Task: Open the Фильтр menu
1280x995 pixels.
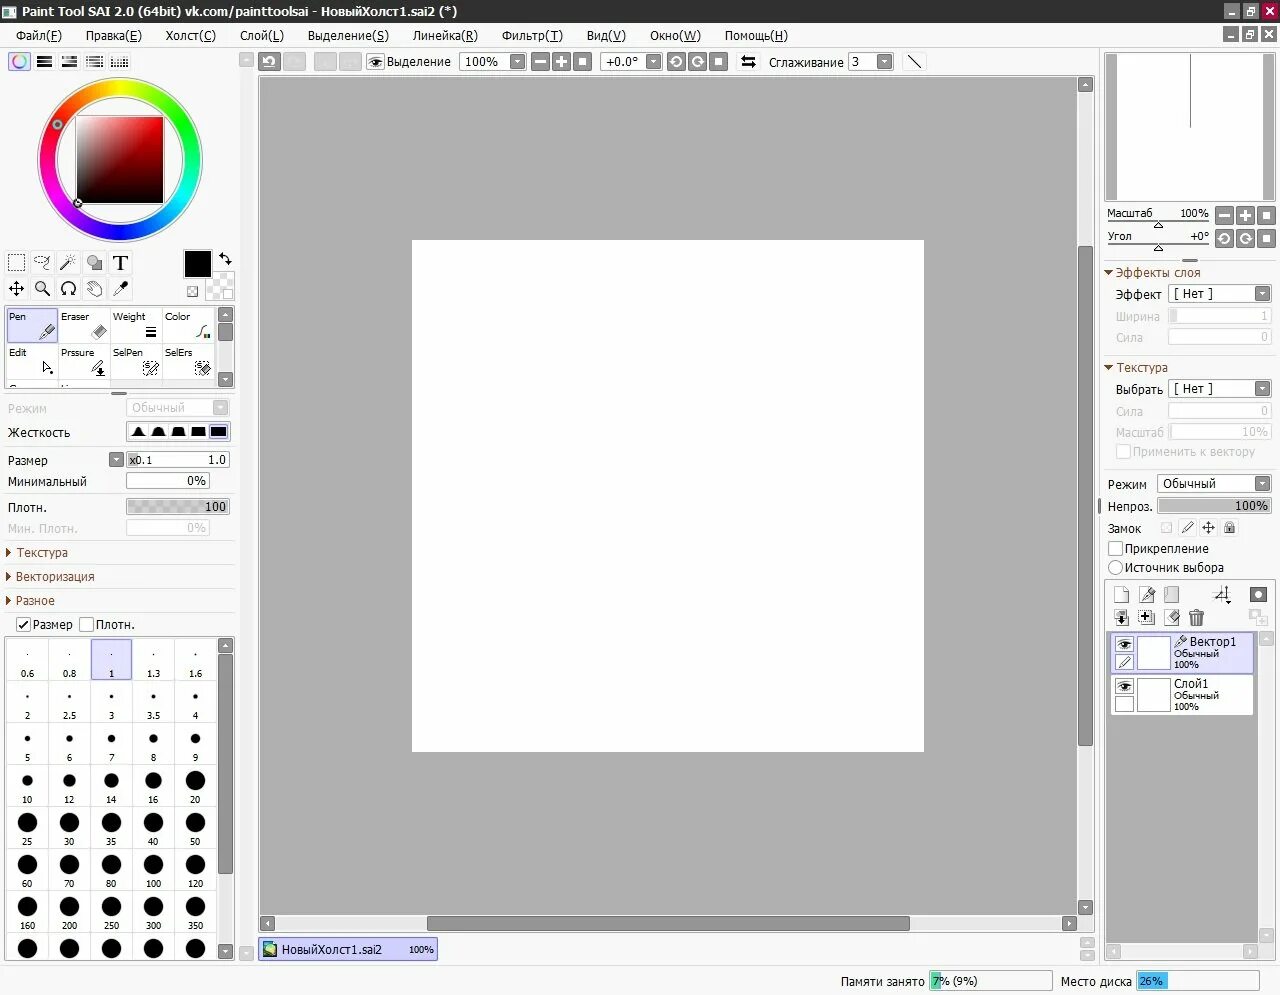Action: 532,35
